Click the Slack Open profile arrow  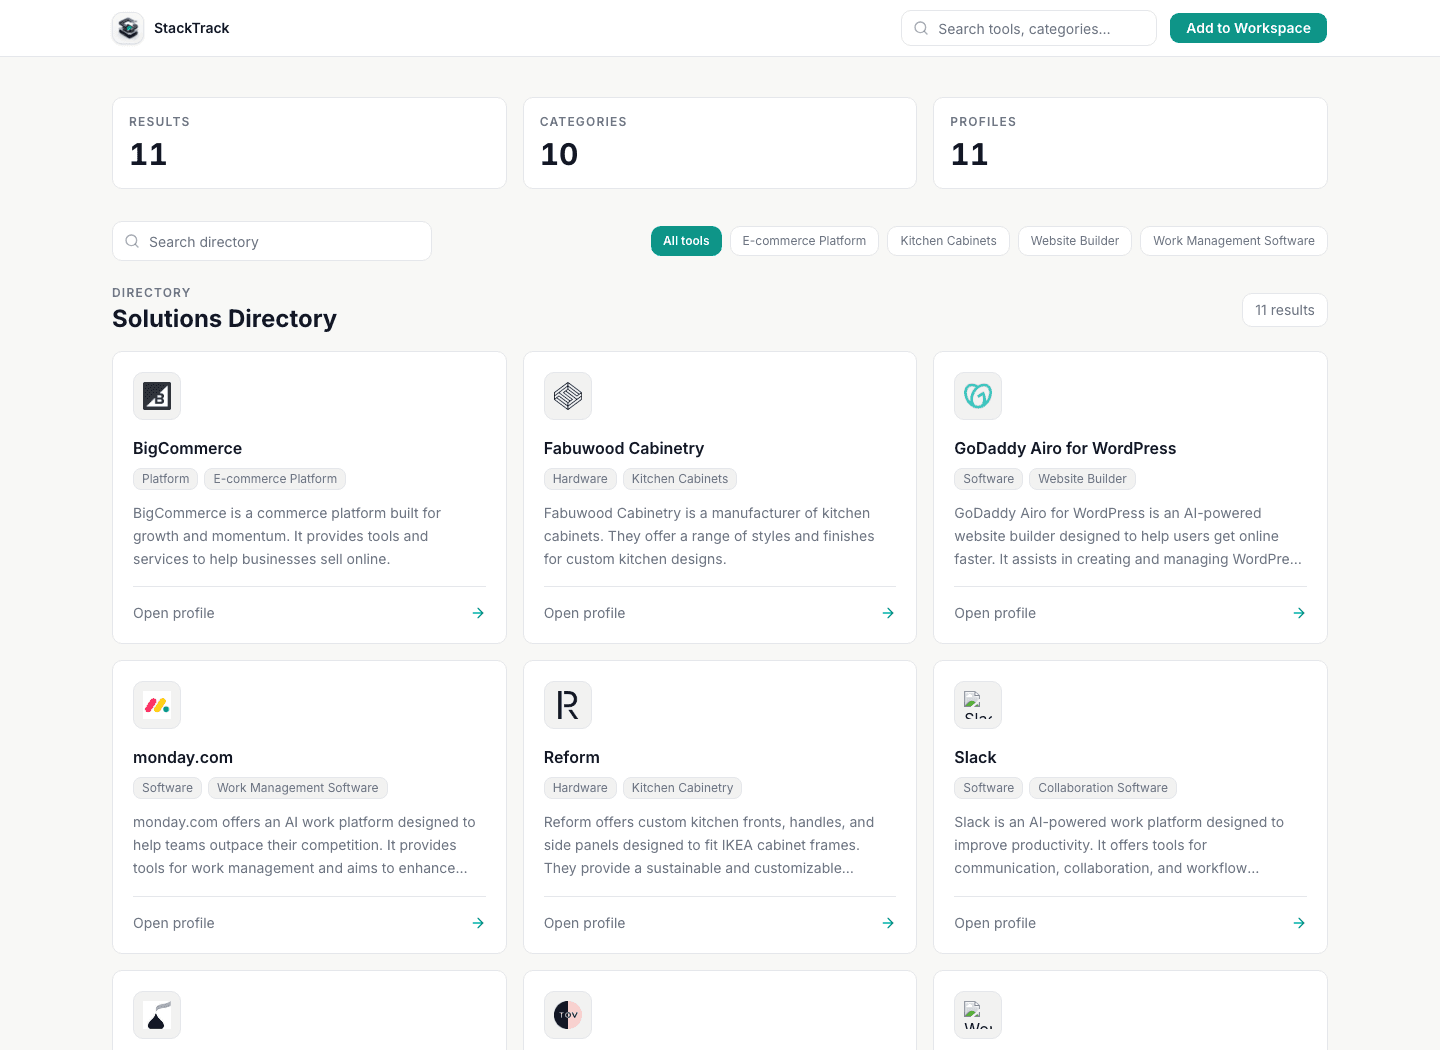(x=1299, y=923)
